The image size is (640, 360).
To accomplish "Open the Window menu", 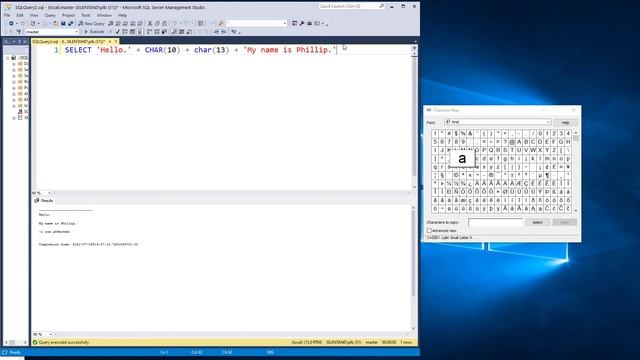I will (104, 15).
